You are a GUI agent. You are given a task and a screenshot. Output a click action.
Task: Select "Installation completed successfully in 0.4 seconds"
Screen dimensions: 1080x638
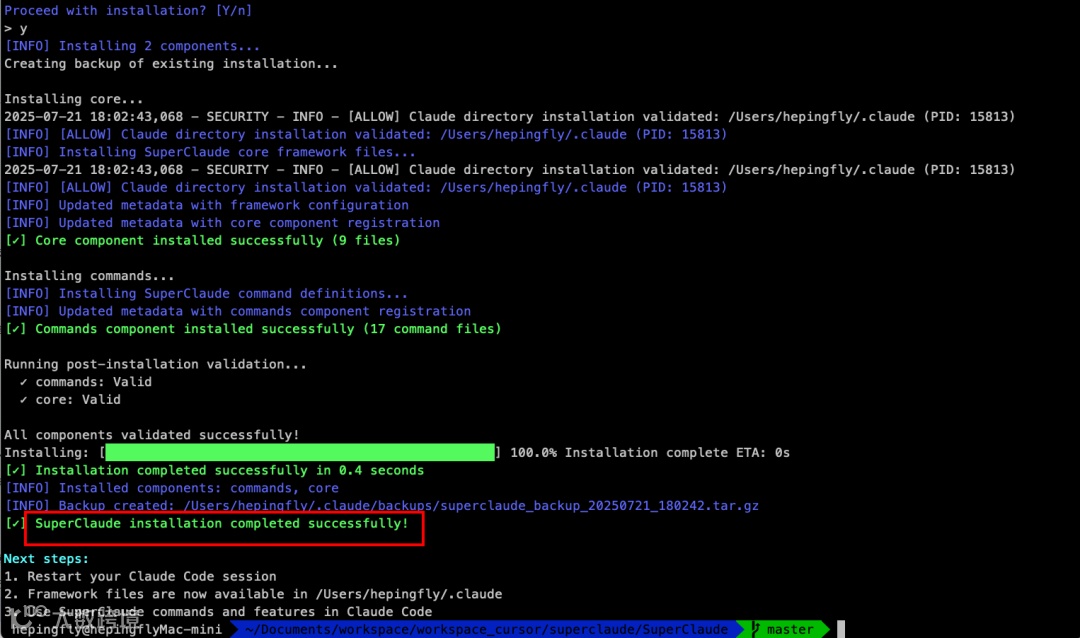(229, 471)
